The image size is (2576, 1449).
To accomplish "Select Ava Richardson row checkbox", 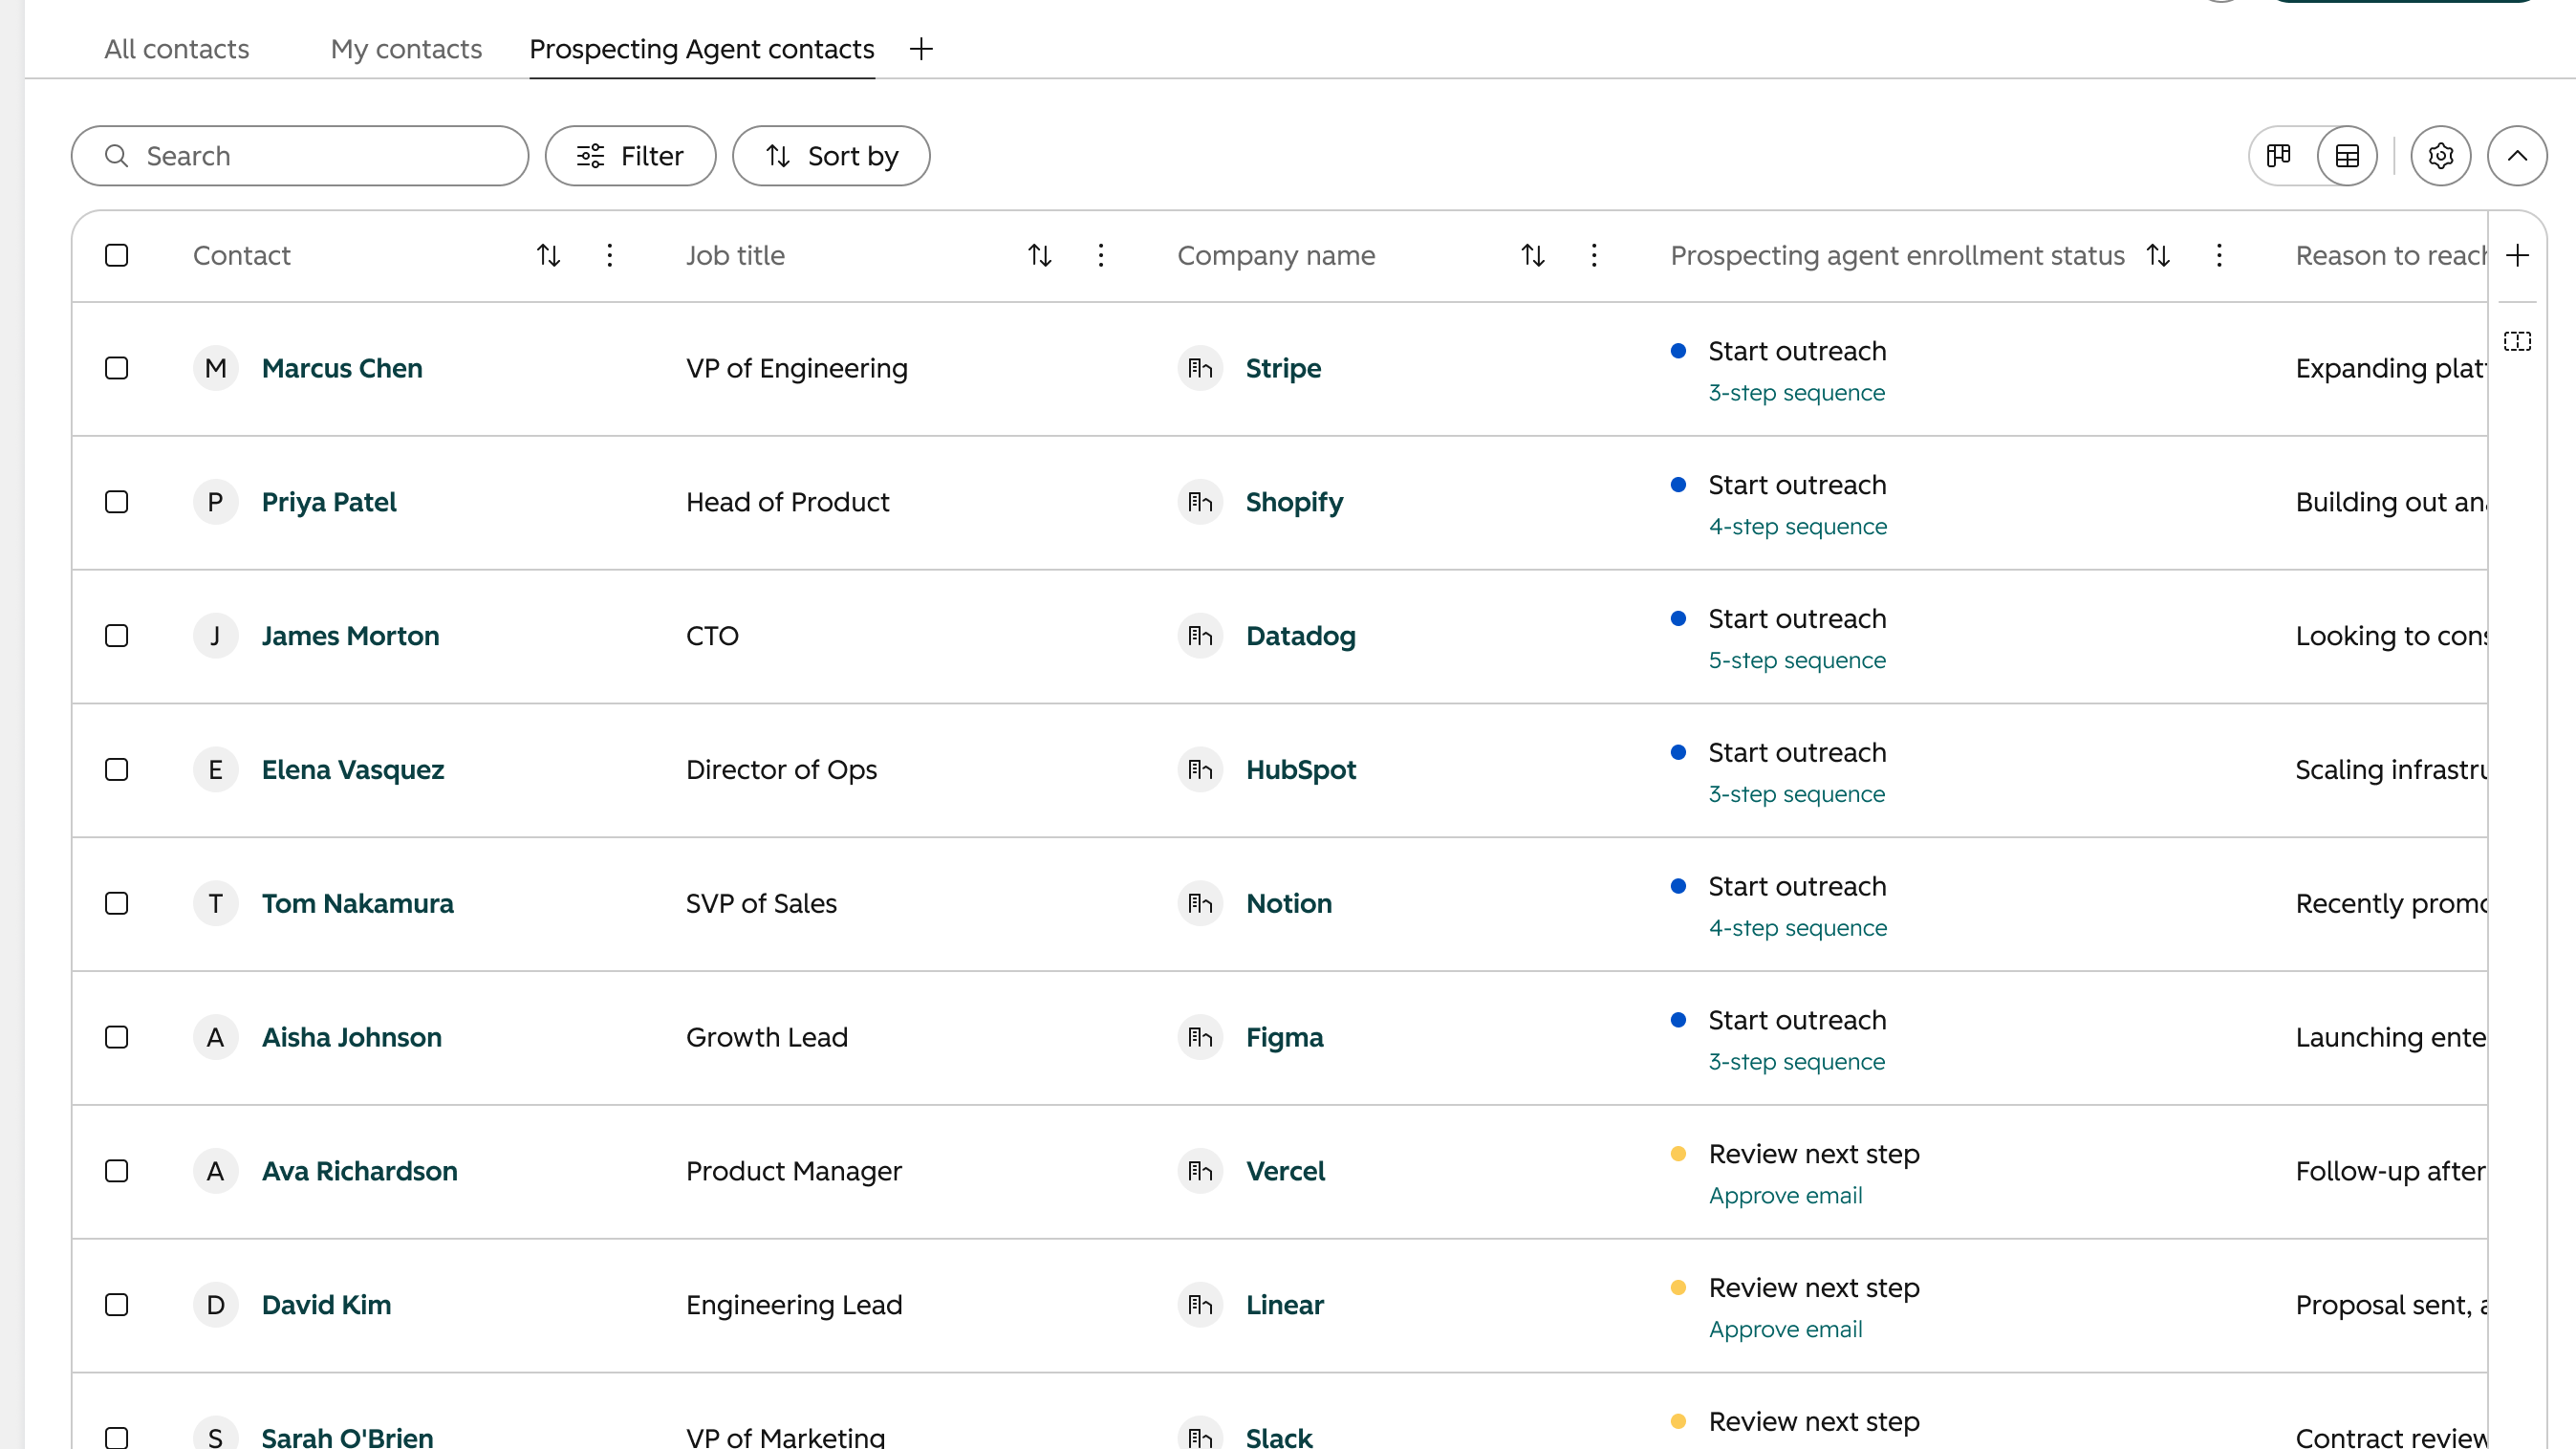I will [117, 1172].
